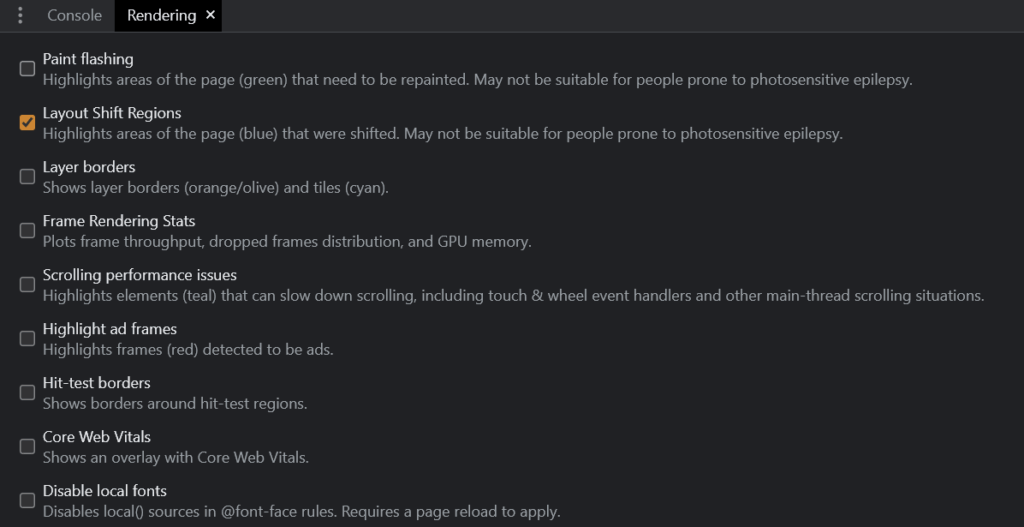The image size is (1024, 527).
Task: Close the Rendering tab
Action: [x=210, y=15]
